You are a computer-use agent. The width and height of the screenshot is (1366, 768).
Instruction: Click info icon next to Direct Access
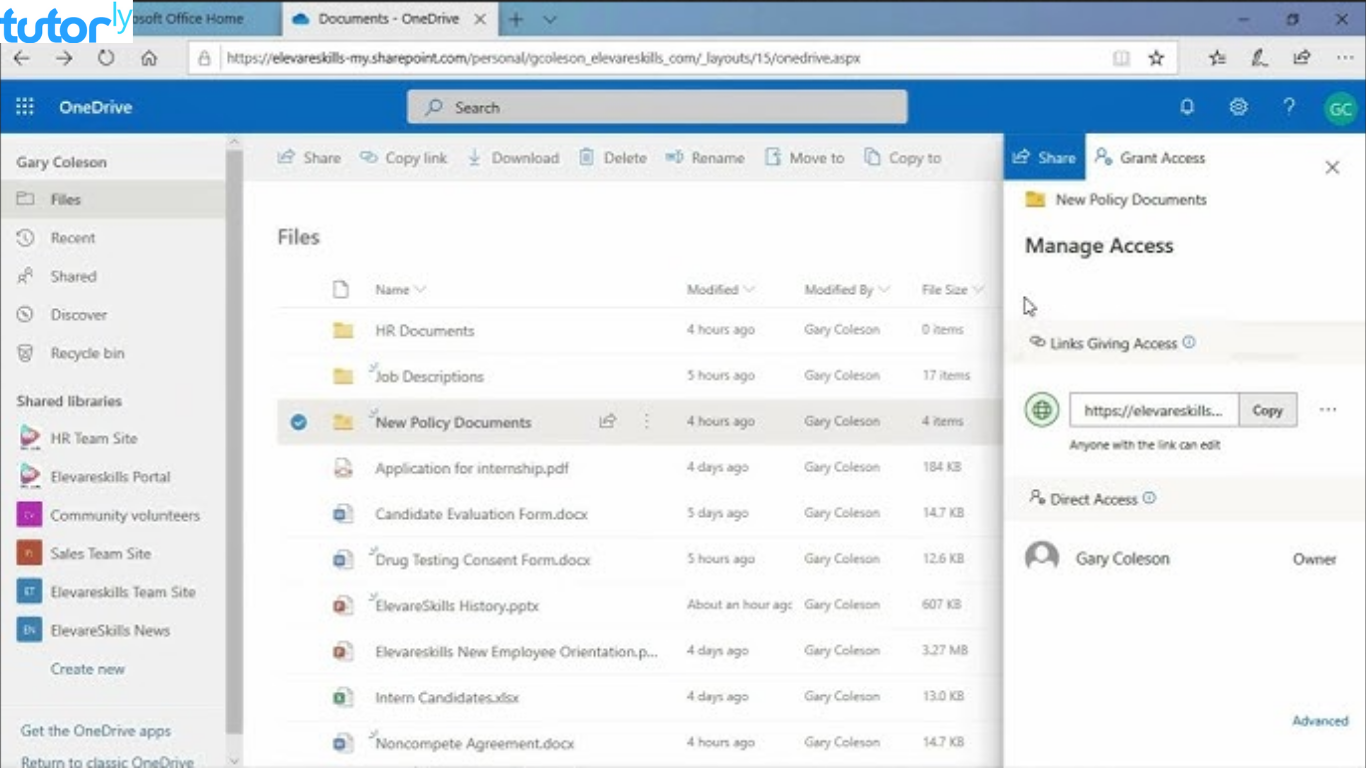pos(1149,497)
